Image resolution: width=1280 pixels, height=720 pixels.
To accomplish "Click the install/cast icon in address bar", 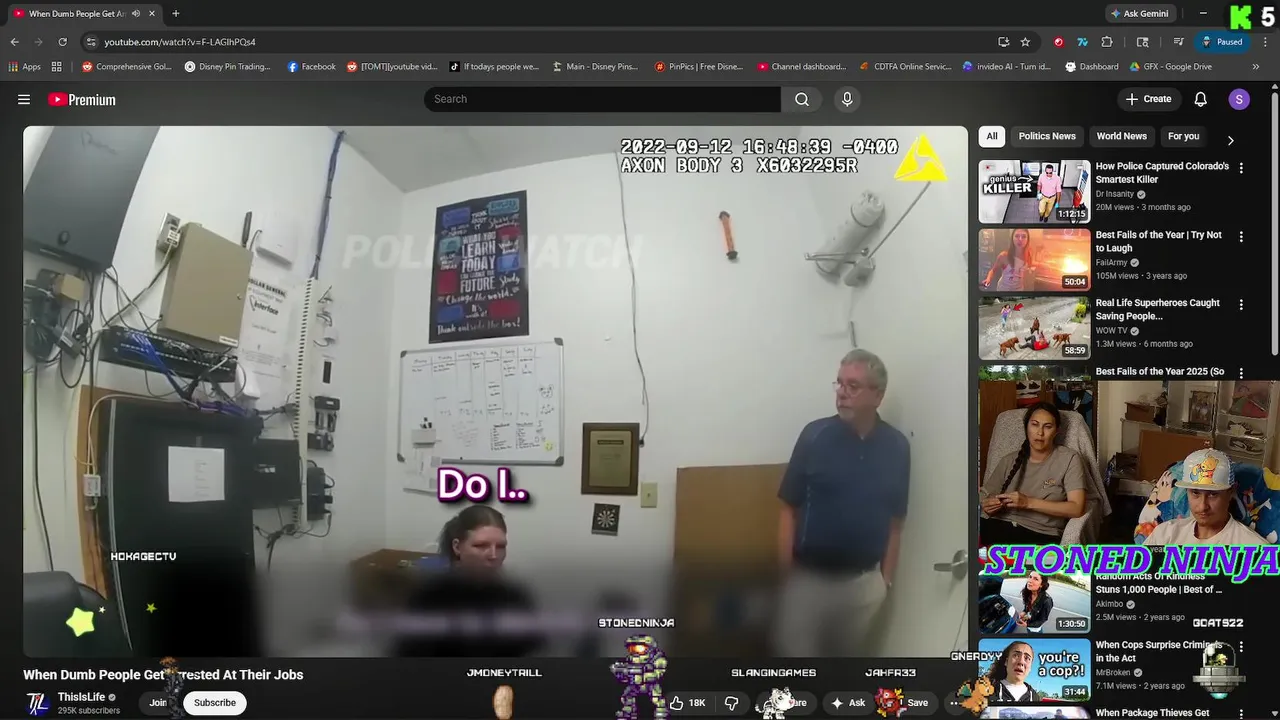I will [1003, 42].
